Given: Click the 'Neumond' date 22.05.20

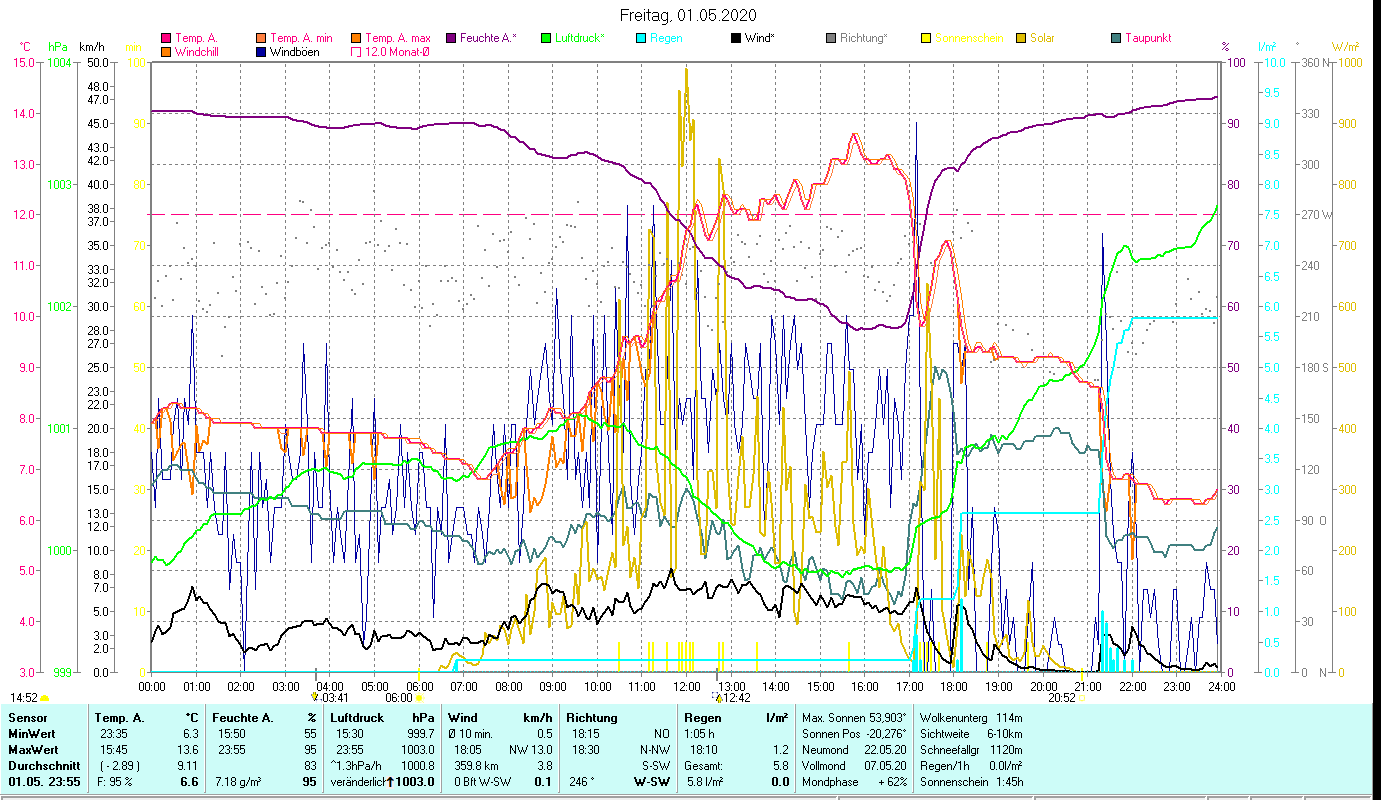Looking at the screenshot, I should coord(883,749).
